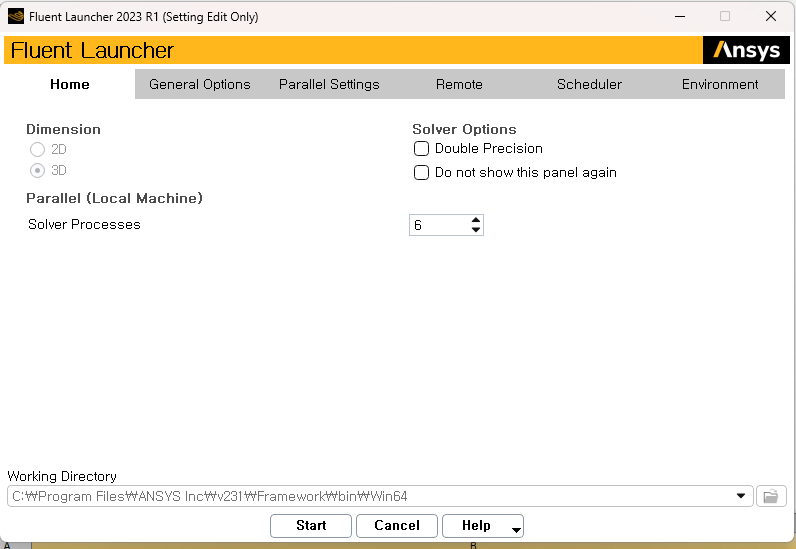Switch to the Environment tab
This screenshot has height=549, width=796.
coord(719,84)
